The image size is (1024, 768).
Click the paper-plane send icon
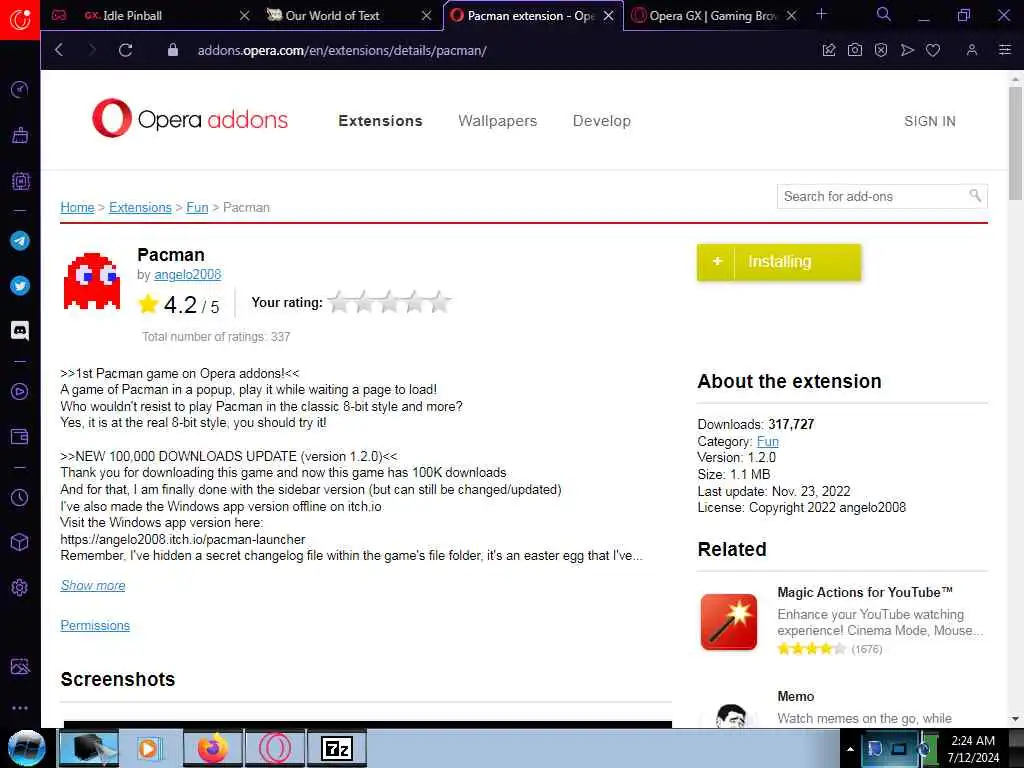pyautogui.click(x=907, y=50)
